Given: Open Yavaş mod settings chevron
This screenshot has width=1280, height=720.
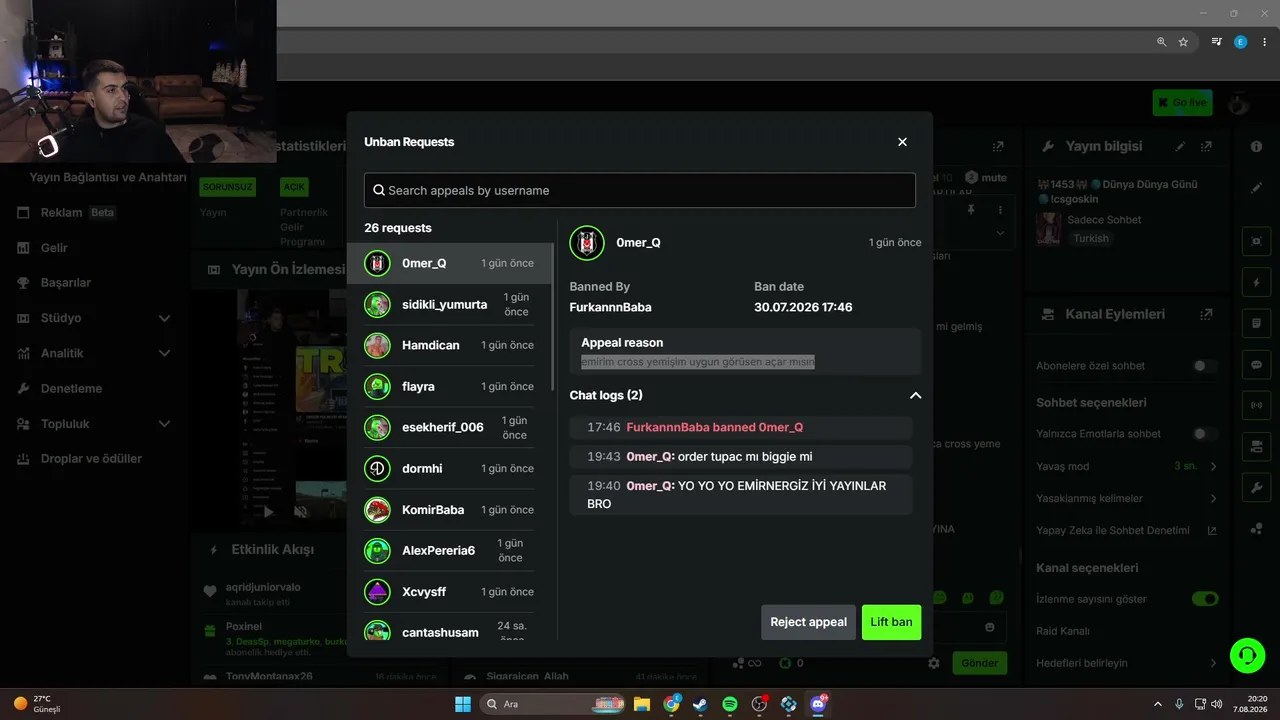Looking at the screenshot, I should click(1213, 466).
